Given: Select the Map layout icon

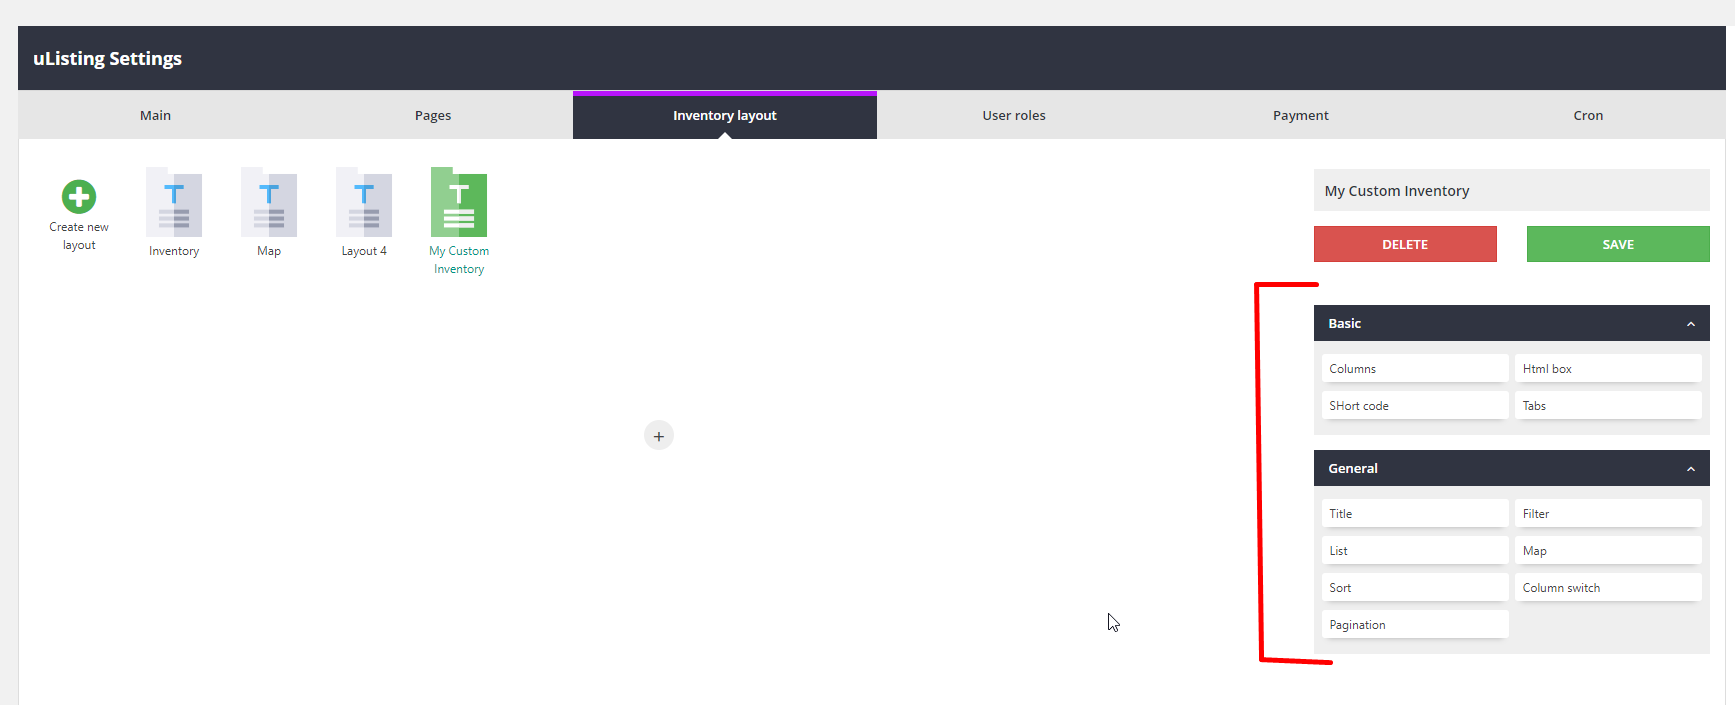Looking at the screenshot, I should tap(269, 203).
